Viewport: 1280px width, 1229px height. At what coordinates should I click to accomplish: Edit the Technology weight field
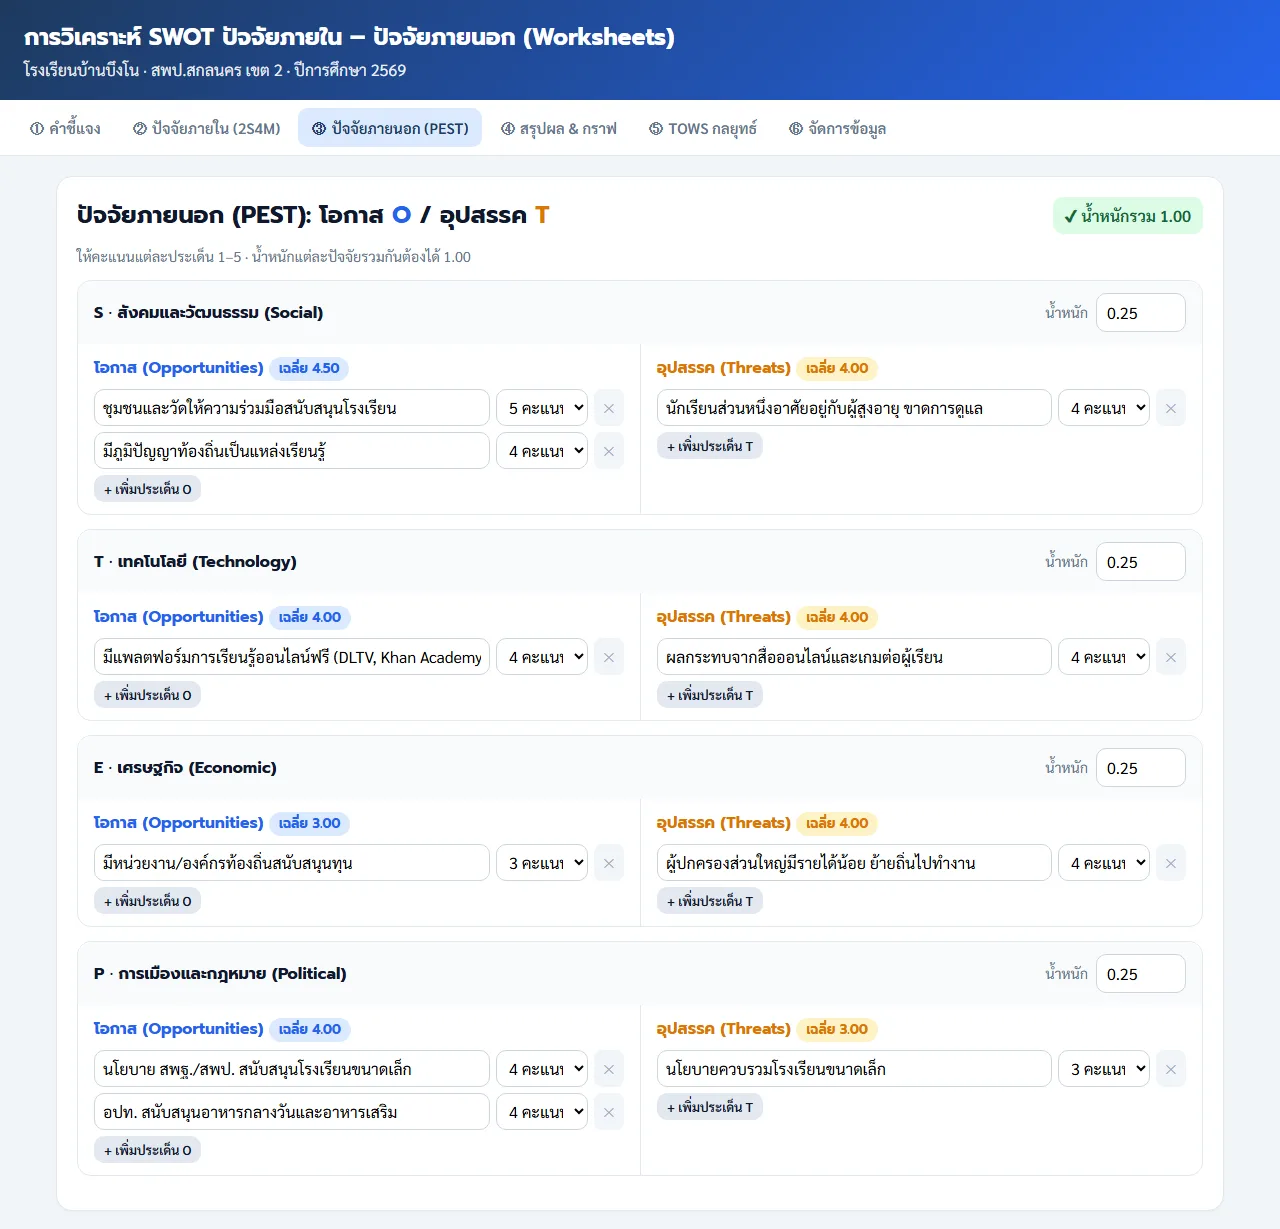point(1141,562)
